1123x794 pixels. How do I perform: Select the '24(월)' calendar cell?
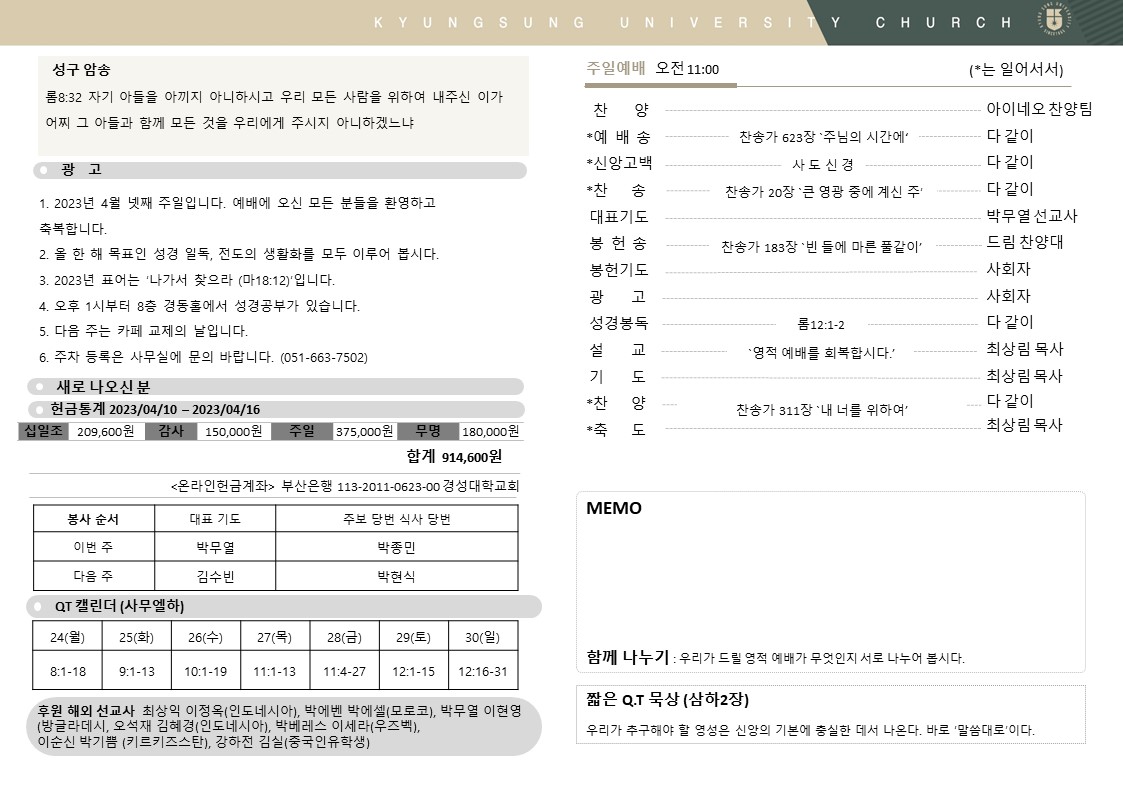pyautogui.click(x=67, y=636)
